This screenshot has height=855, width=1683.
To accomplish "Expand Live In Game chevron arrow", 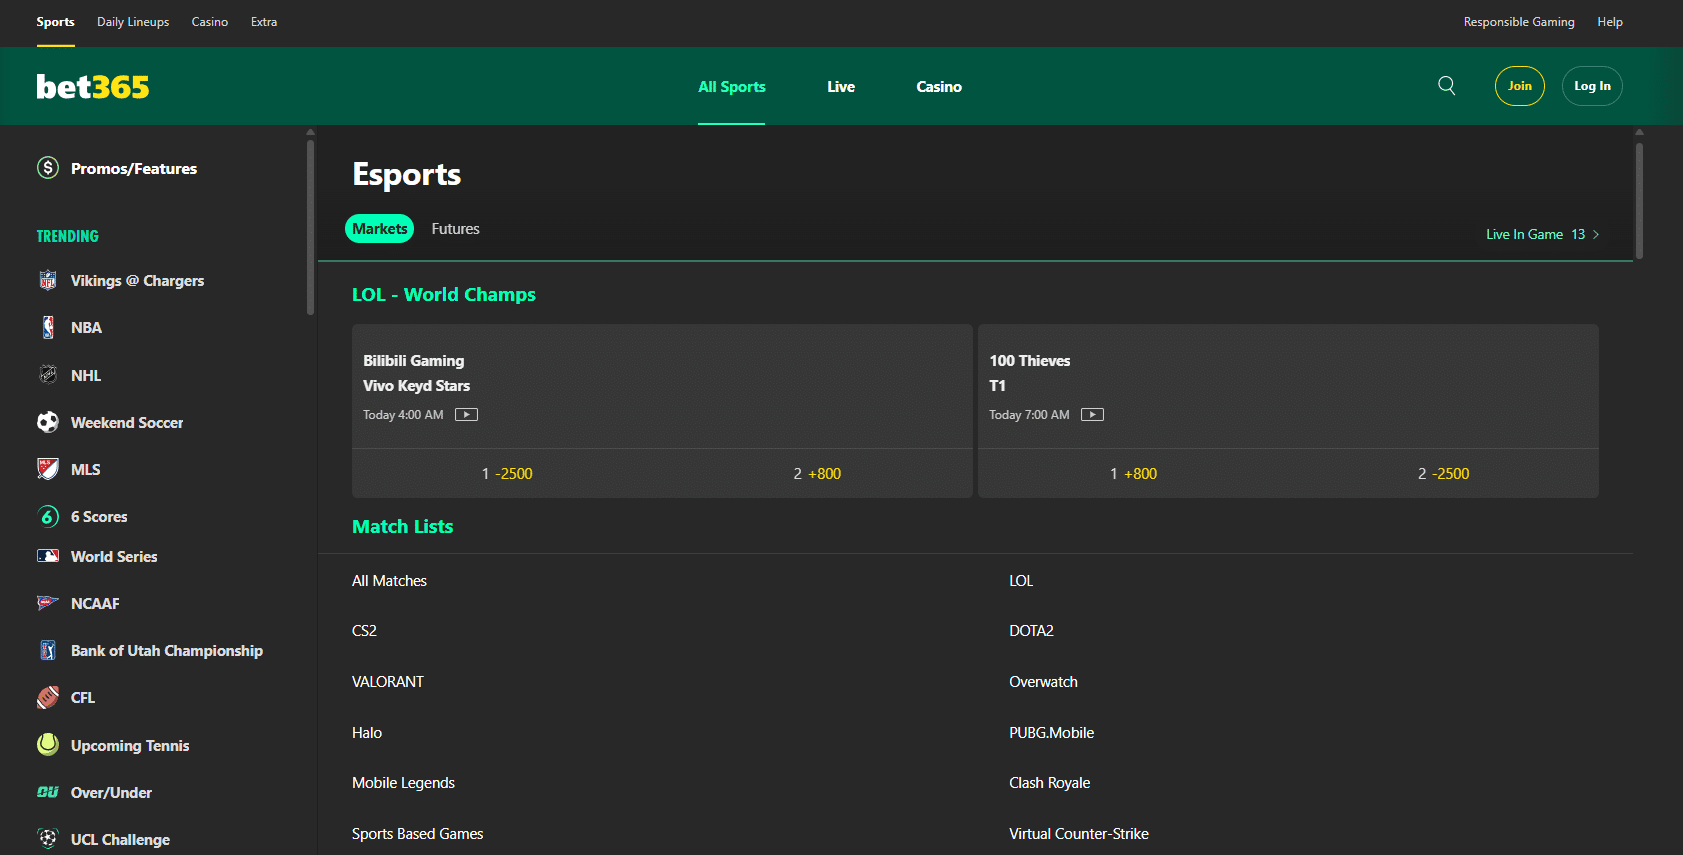I will 1596,234.
